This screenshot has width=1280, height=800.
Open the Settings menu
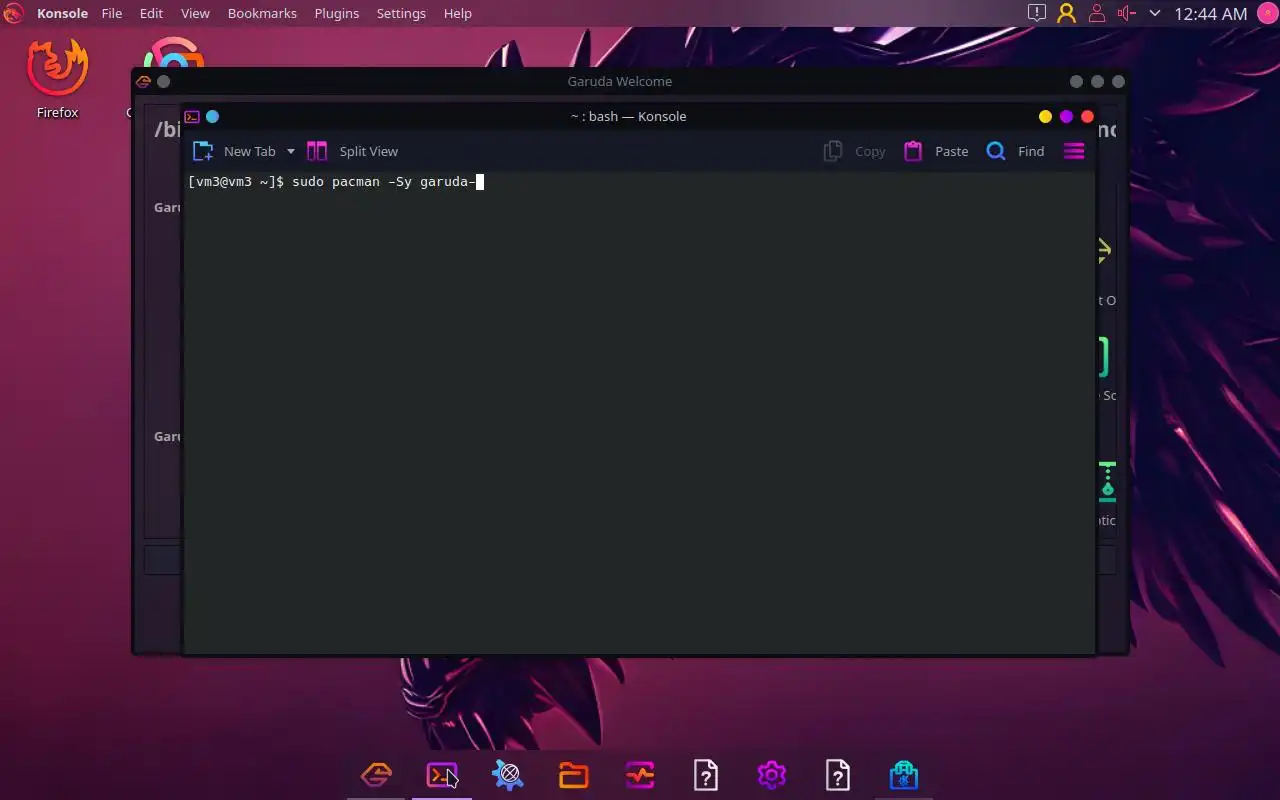(x=401, y=13)
